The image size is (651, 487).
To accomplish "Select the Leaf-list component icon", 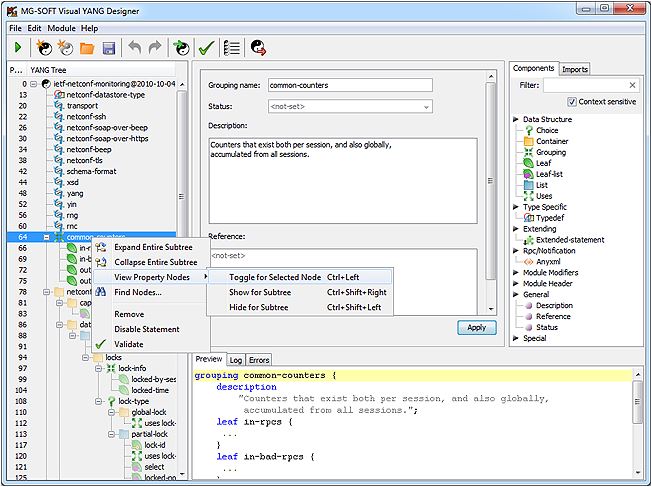I will coord(529,174).
